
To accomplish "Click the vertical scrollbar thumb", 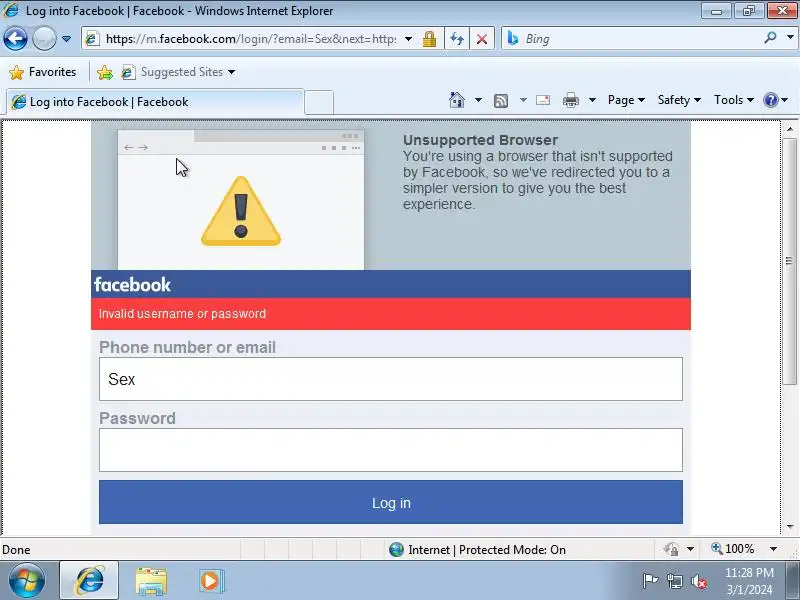I will point(790,261).
